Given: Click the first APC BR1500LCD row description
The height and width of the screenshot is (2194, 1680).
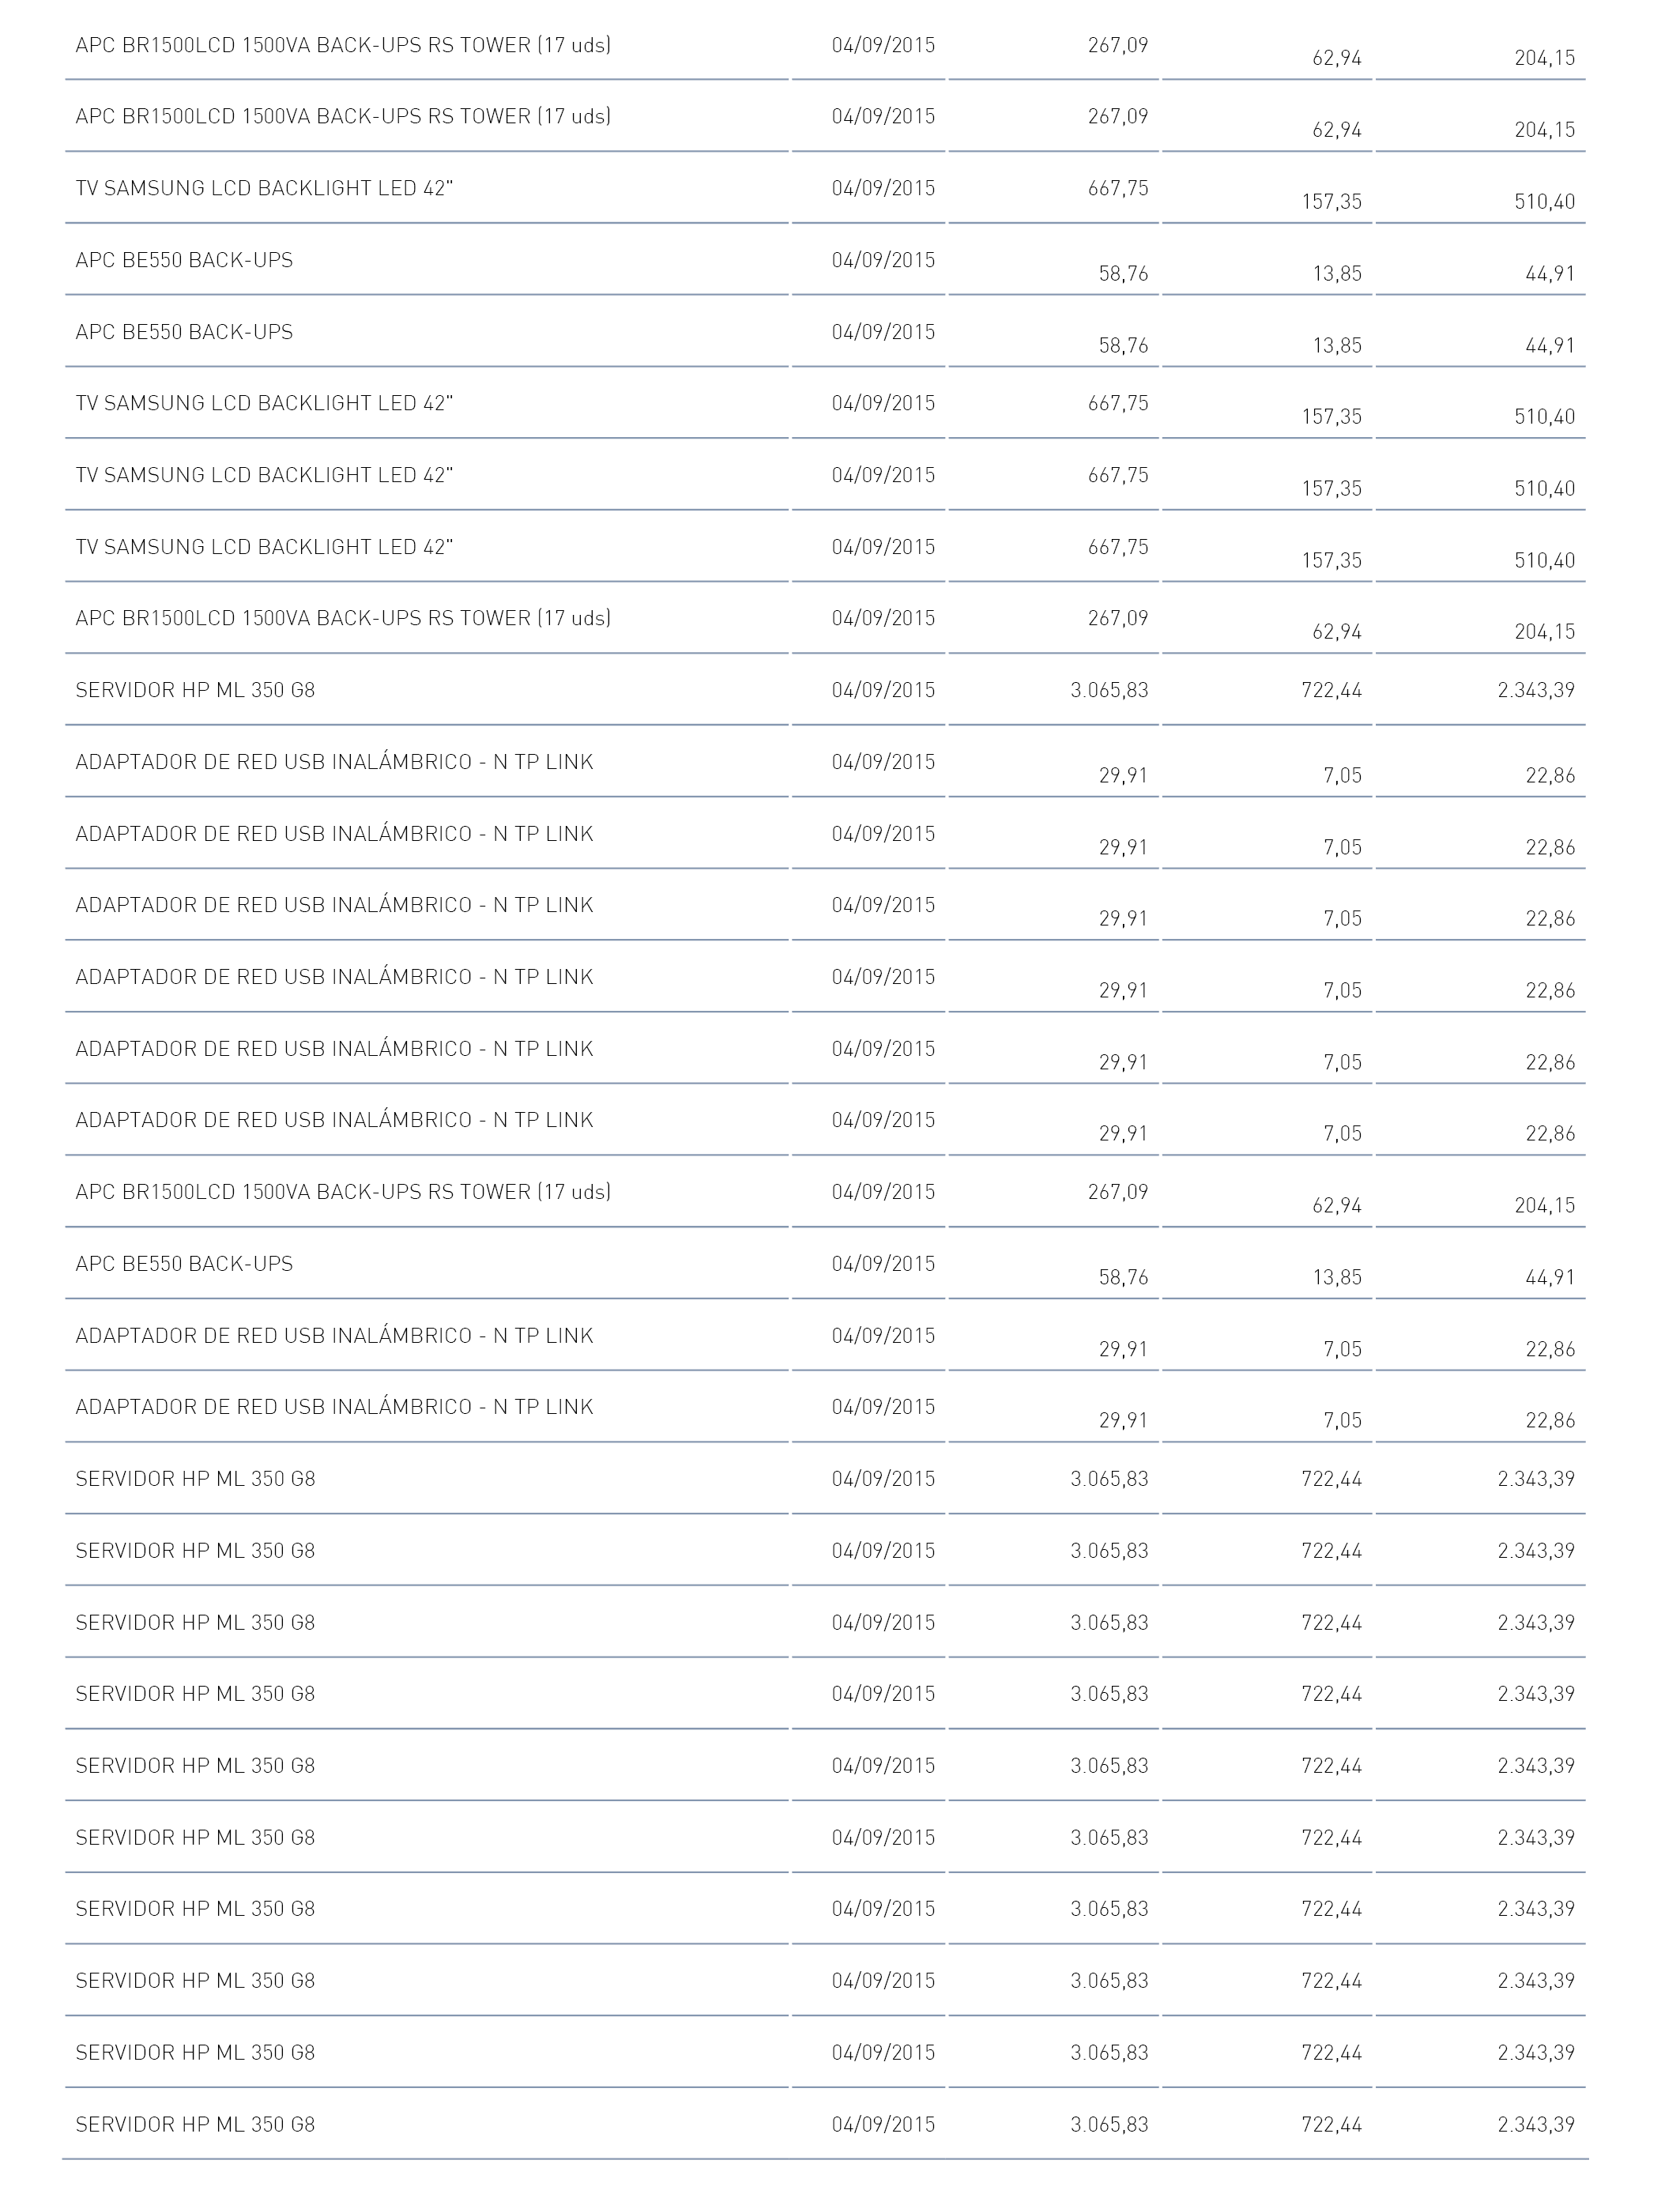Looking at the screenshot, I should click(x=343, y=45).
